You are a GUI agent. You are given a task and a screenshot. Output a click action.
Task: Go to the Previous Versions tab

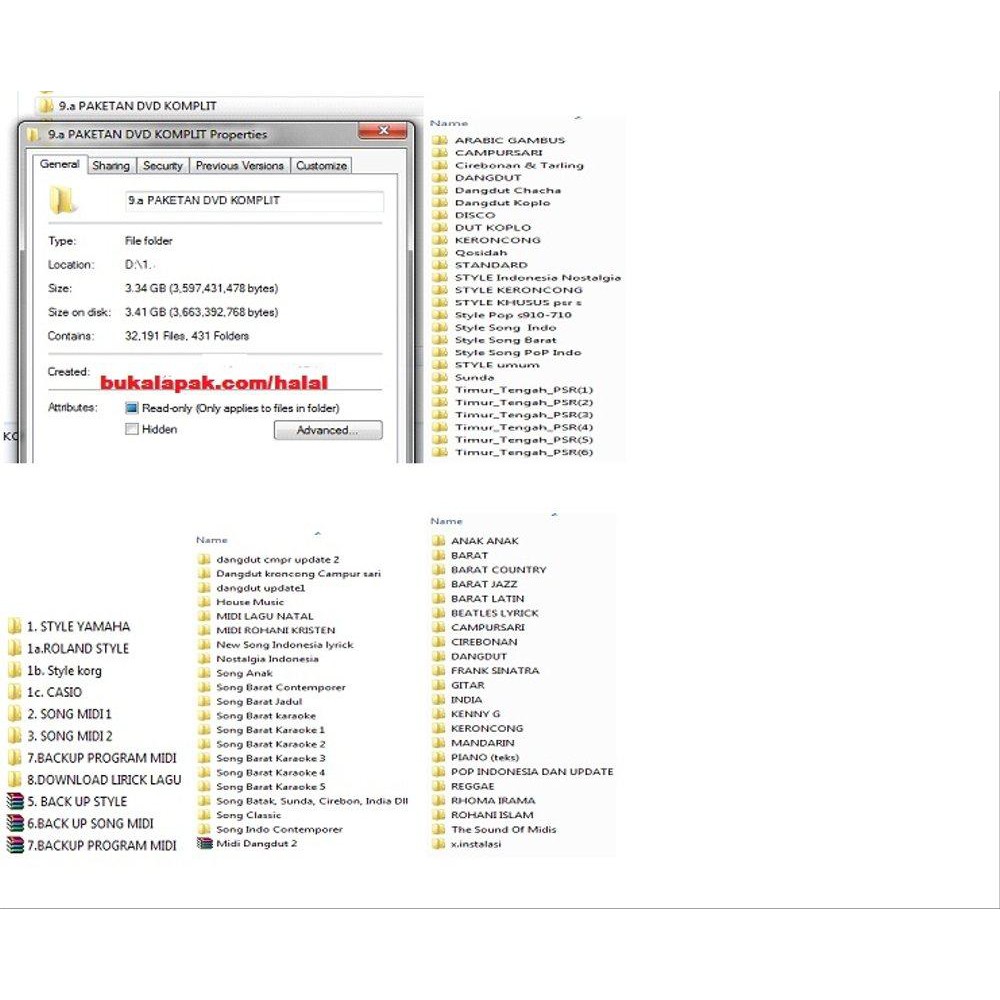[239, 166]
